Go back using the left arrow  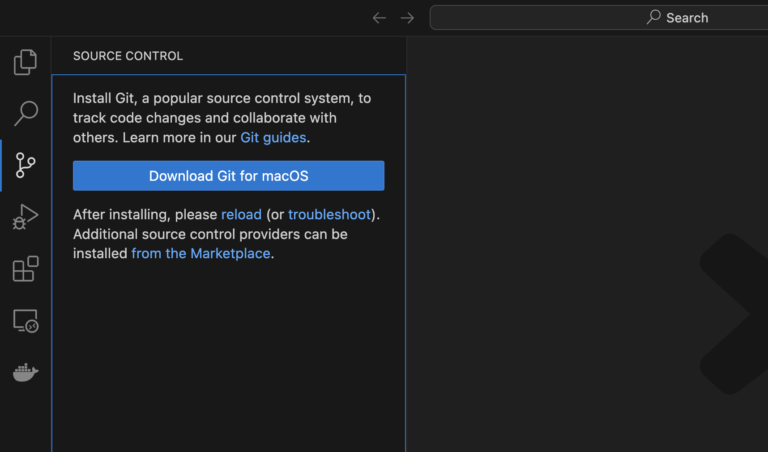pos(379,18)
